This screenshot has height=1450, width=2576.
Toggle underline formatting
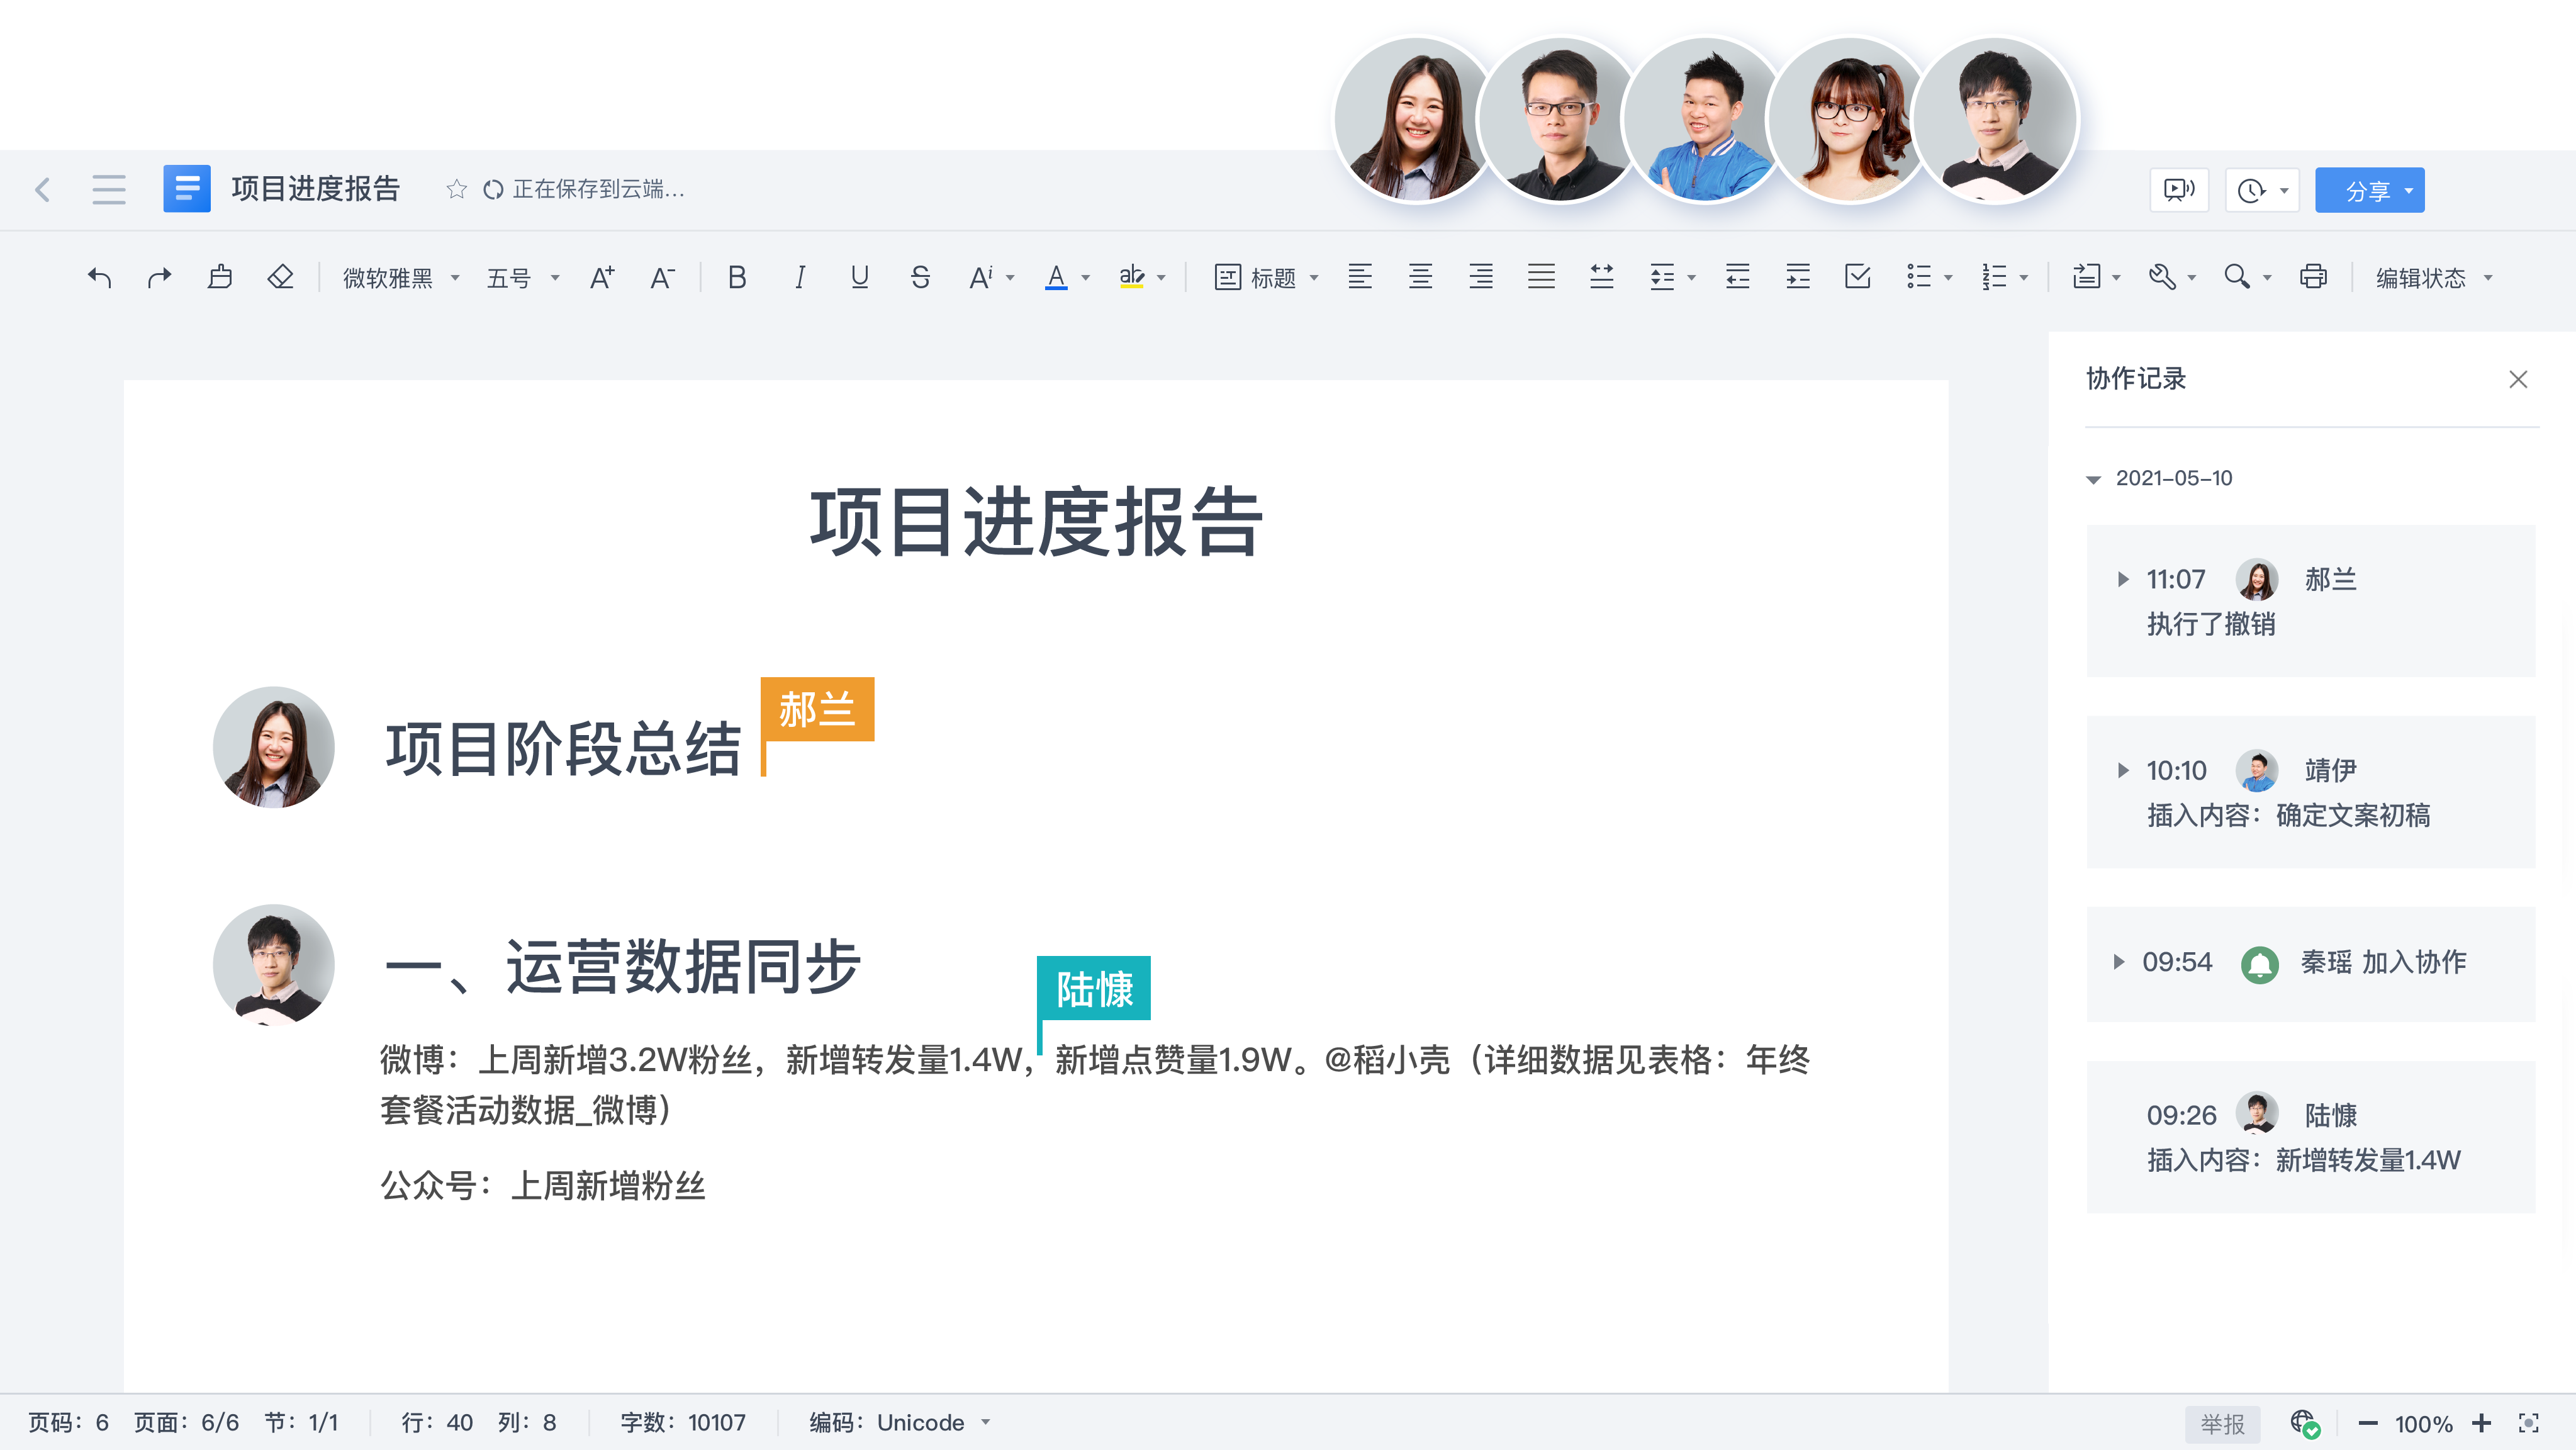(859, 277)
